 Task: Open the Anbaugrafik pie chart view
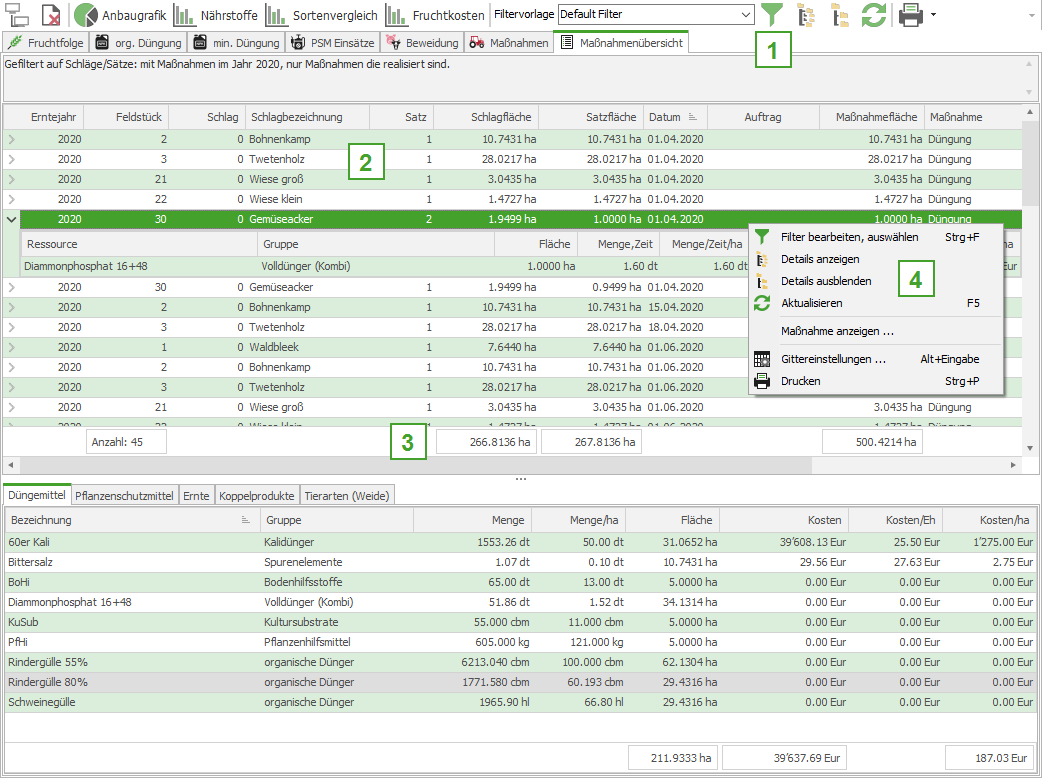pos(120,15)
